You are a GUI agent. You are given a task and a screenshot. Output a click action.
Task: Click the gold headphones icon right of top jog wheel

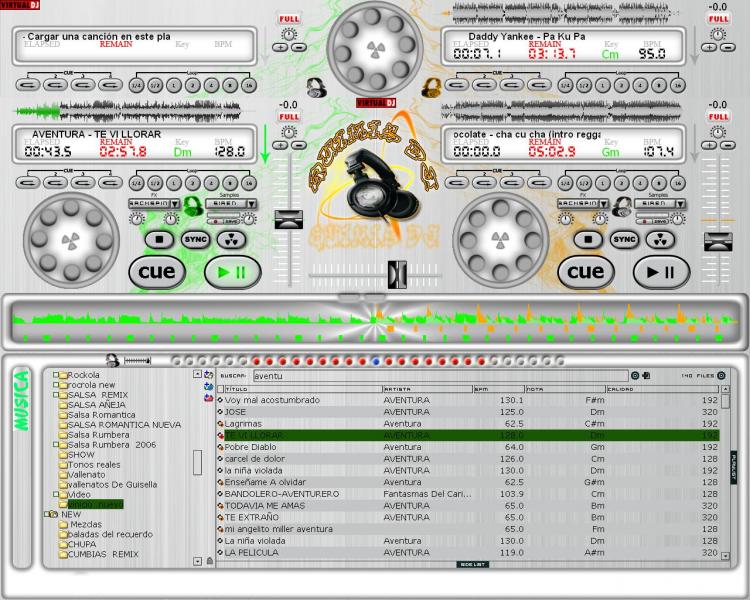click(431, 88)
